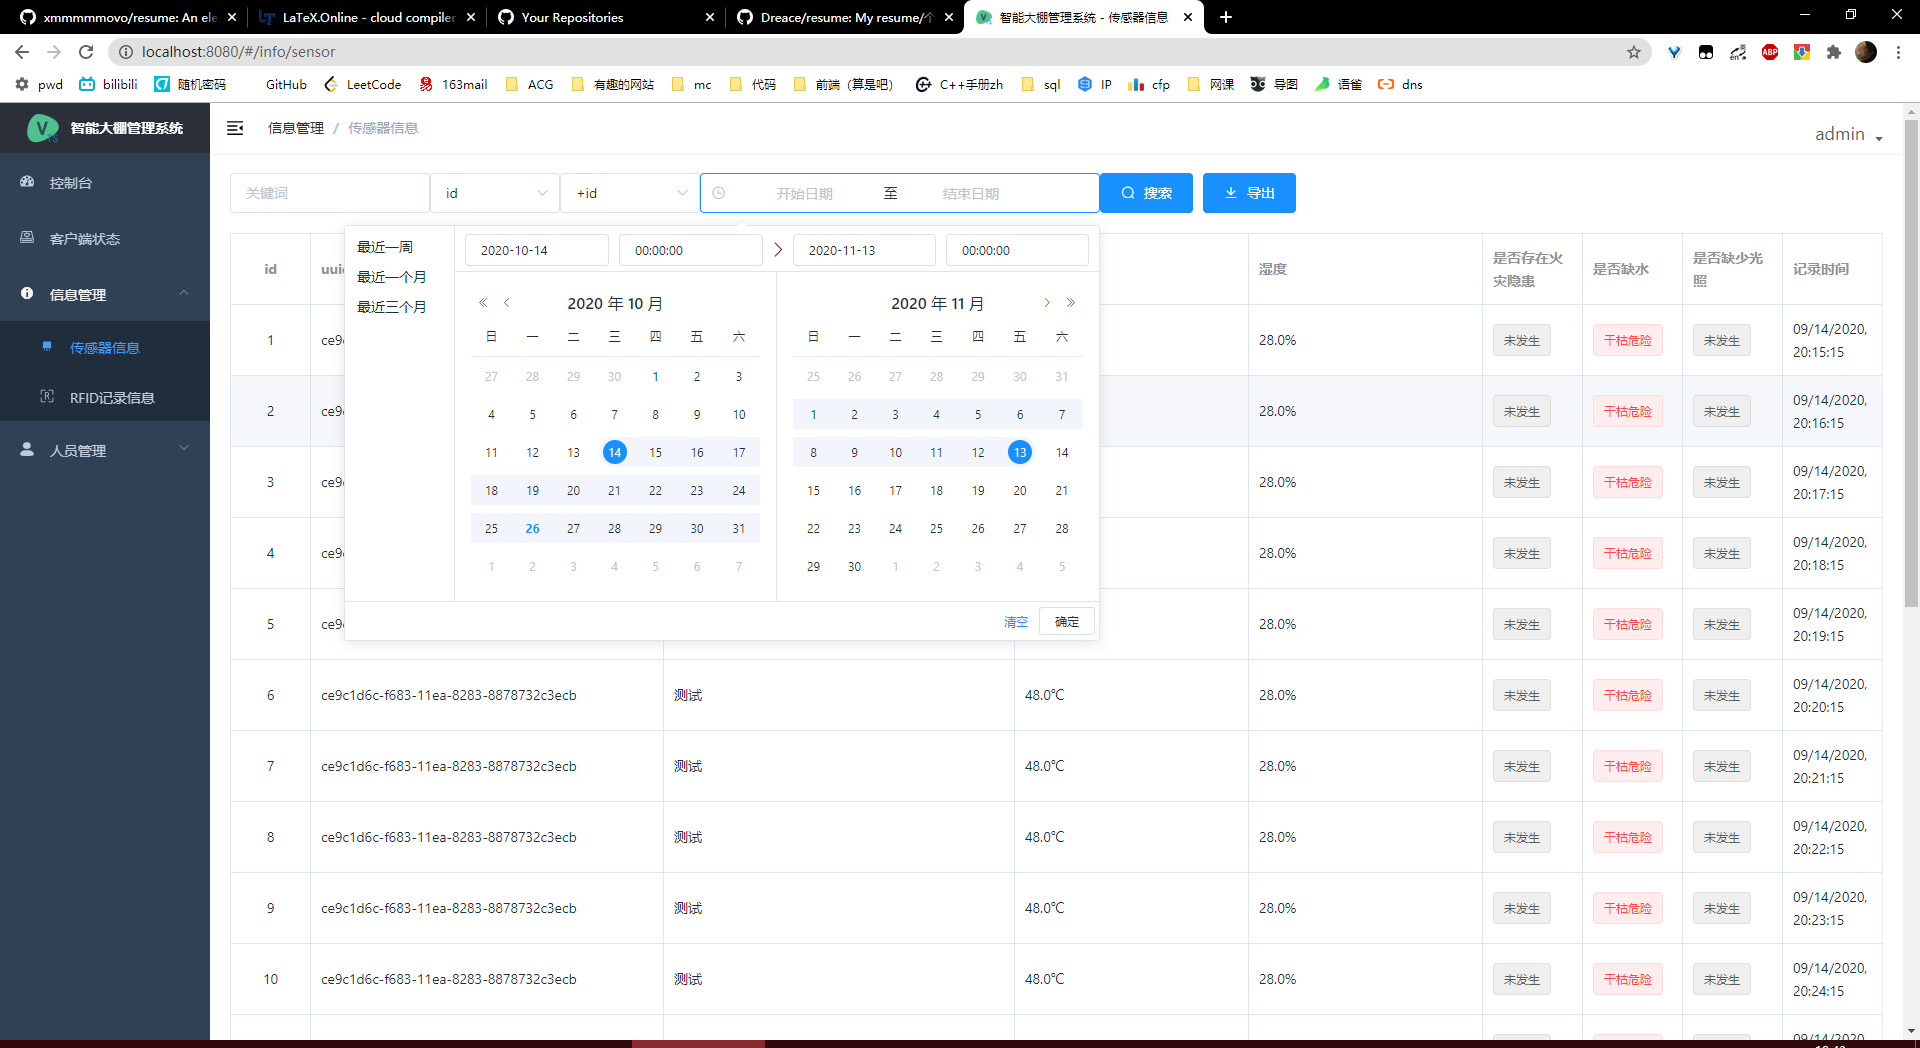Click the system logo icon in sidebar
This screenshot has height=1048, width=1920.
point(42,128)
